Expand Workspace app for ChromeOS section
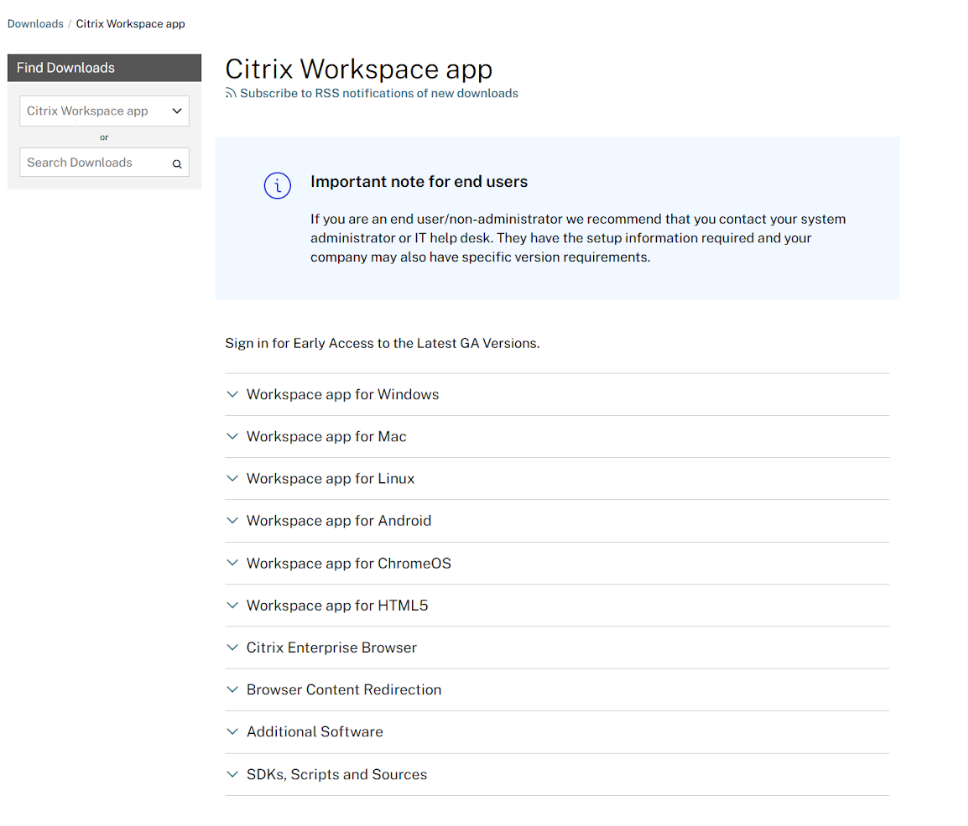Image resolution: width=968 pixels, height=826 pixels. [348, 564]
